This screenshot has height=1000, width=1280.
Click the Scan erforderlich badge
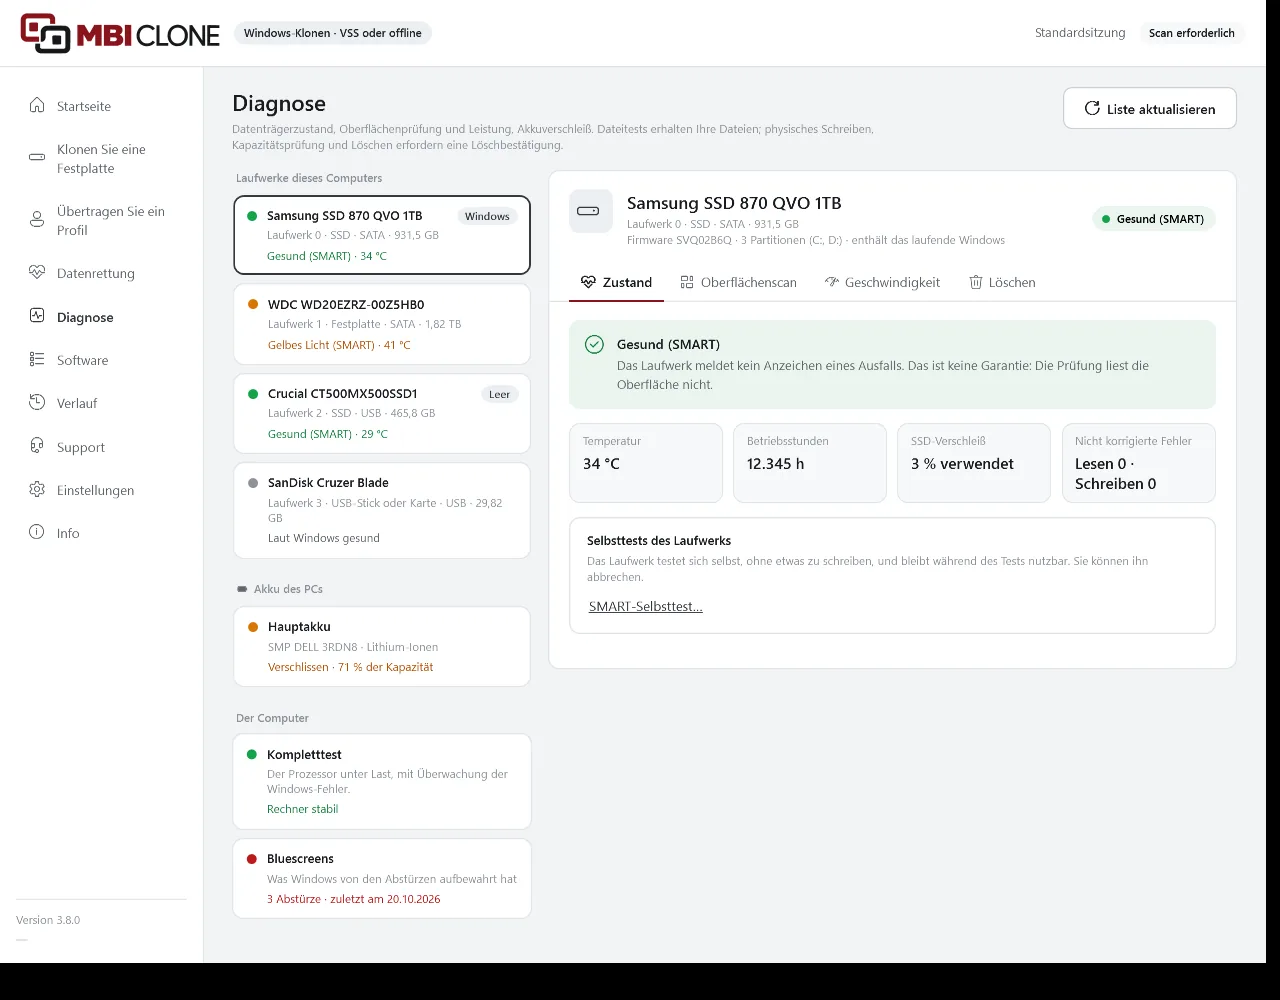coord(1192,33)
